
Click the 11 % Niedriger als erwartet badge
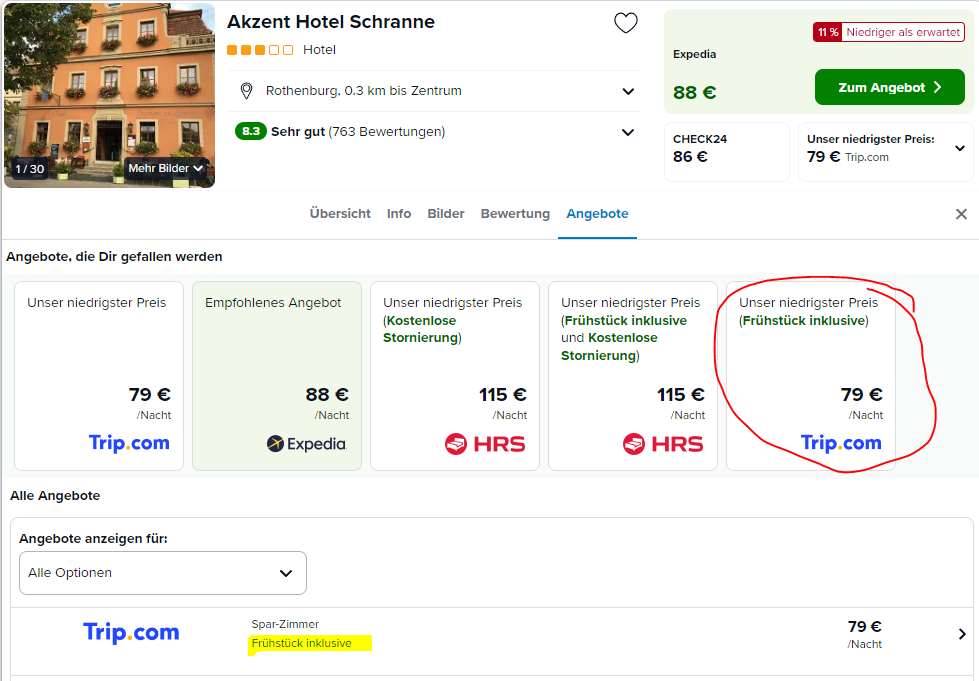point(888,32)
